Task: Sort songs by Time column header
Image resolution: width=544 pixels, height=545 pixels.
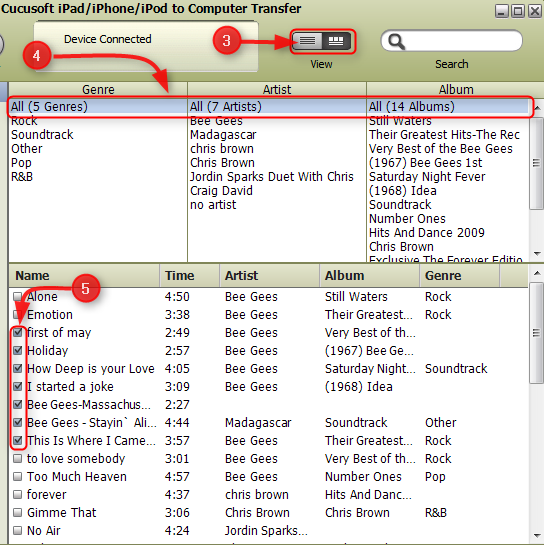Action: (189, 276)
